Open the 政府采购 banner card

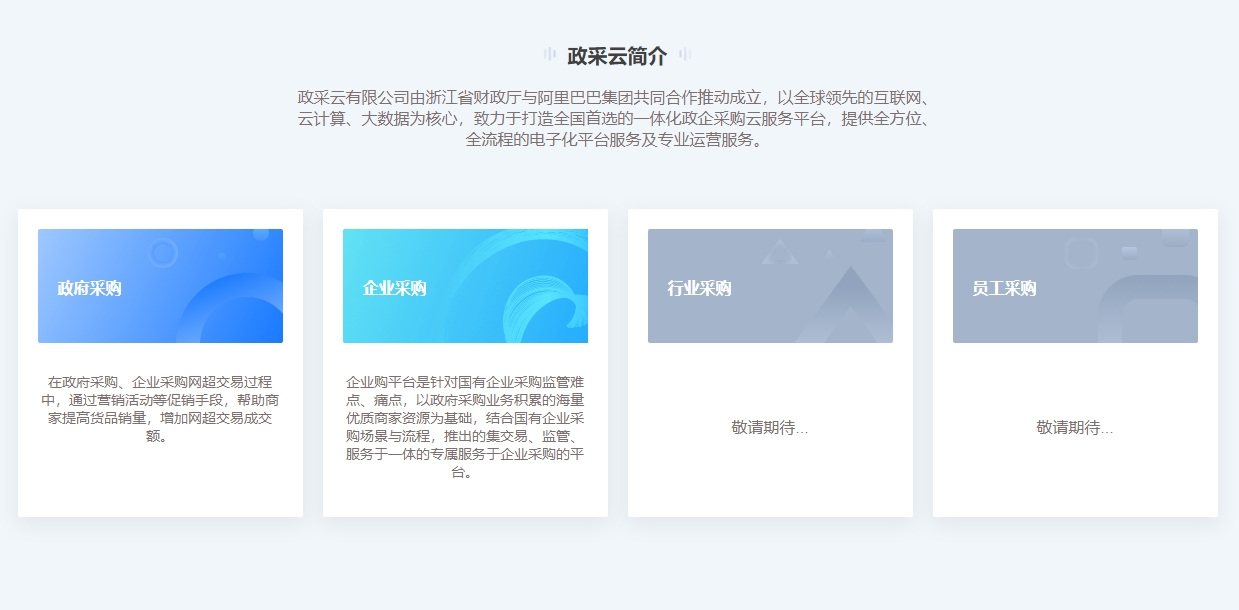160,286
